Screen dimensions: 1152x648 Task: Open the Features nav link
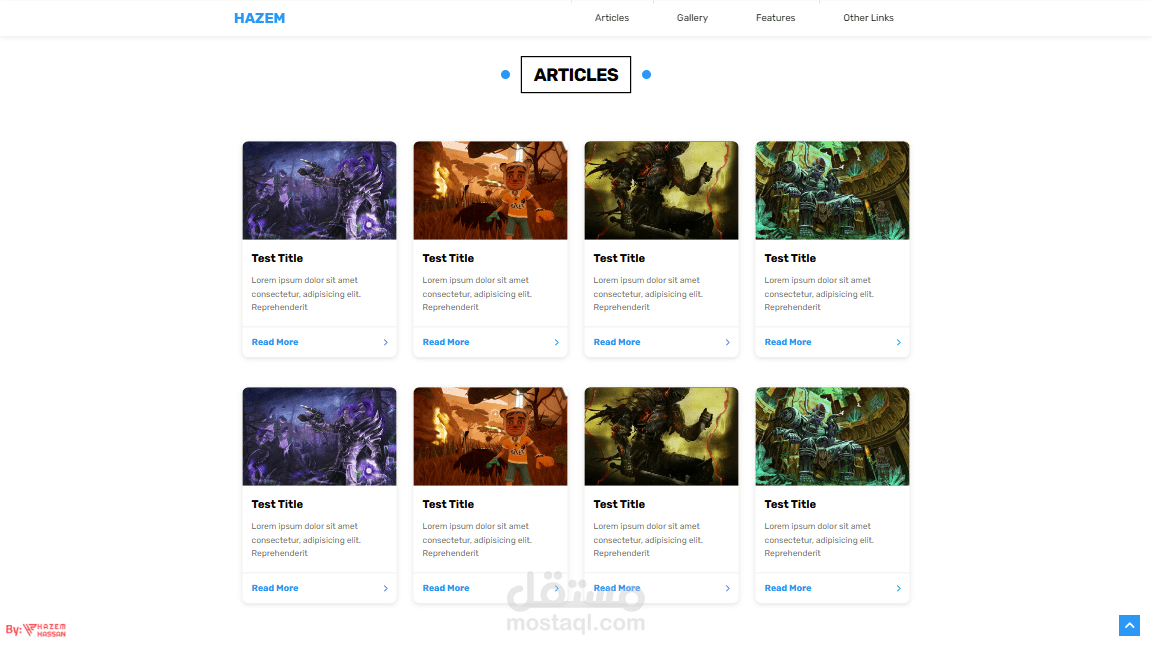coord(775,18)
